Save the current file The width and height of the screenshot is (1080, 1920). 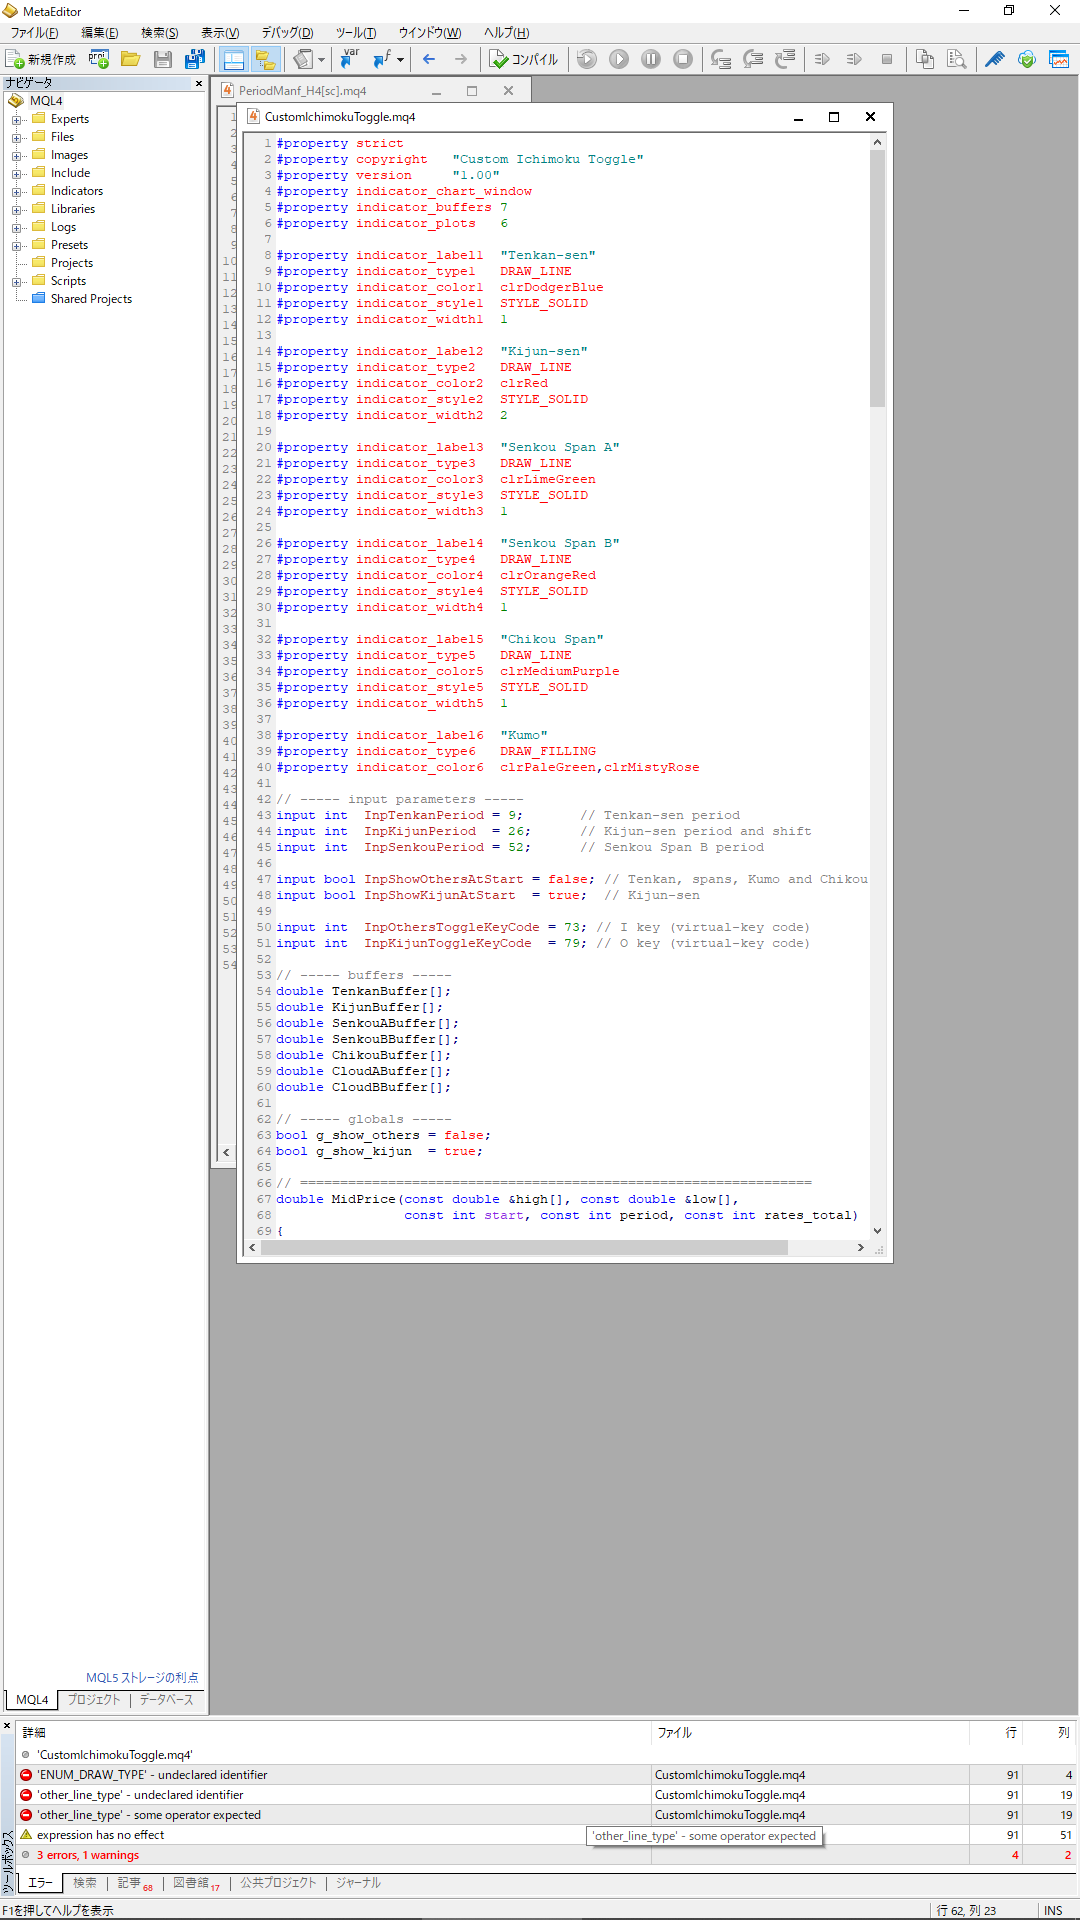point(163,60)
